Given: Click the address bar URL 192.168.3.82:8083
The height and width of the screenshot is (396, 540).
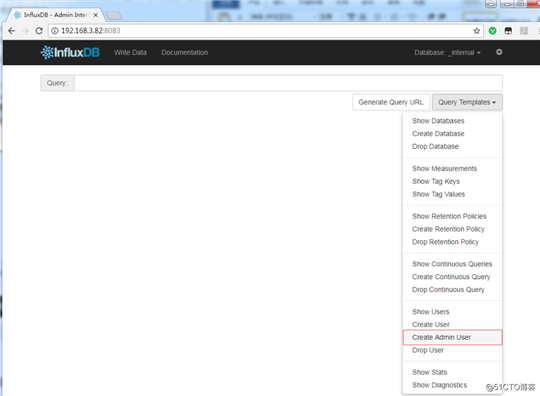Looking at the screenshot, I should [91, 31].
